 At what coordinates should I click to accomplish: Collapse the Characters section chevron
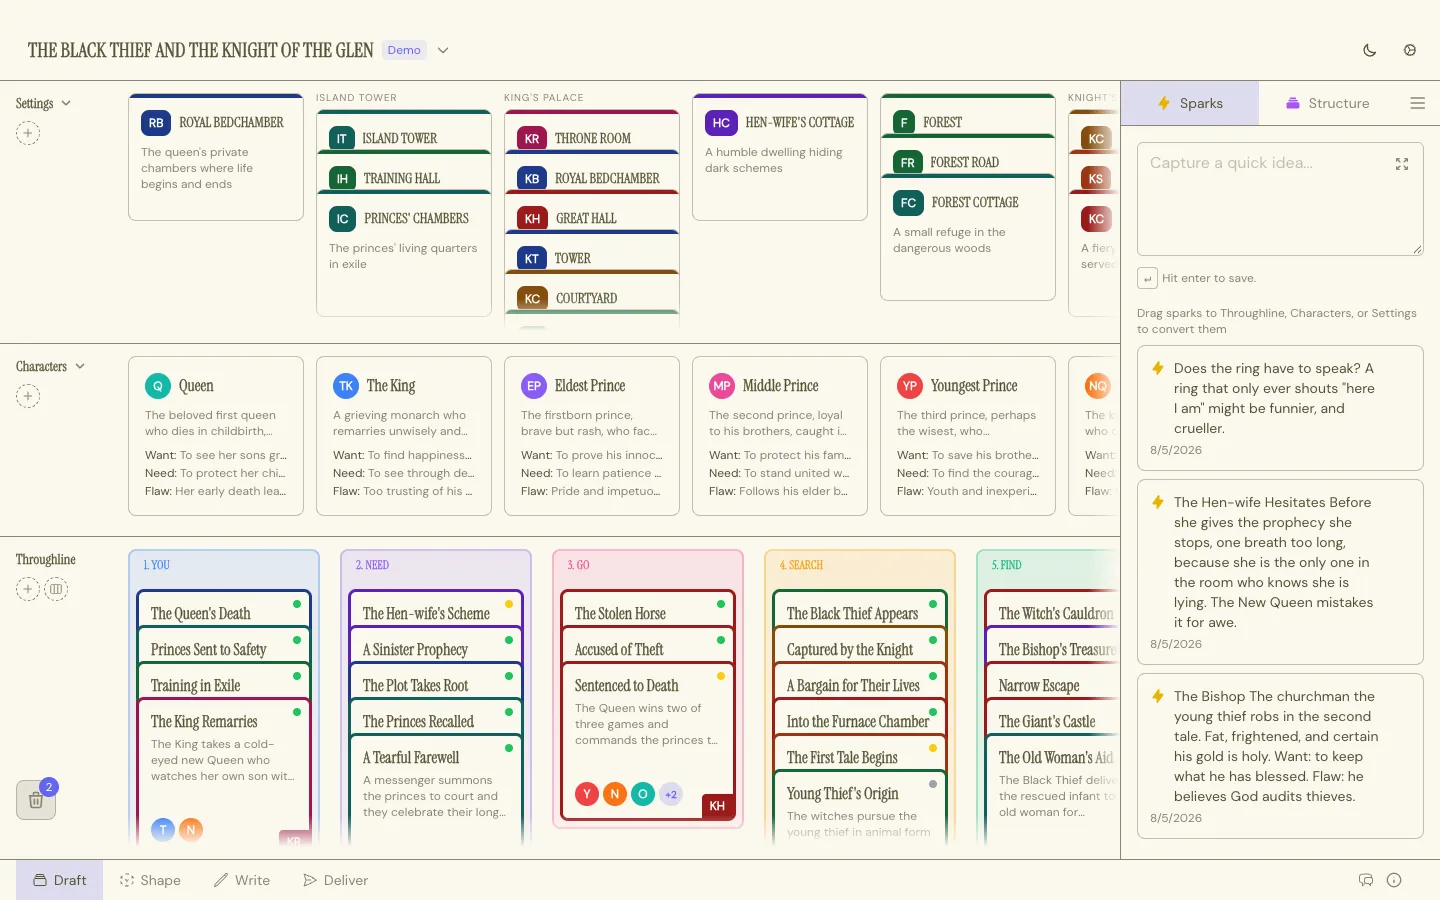[x=80, y=366]
